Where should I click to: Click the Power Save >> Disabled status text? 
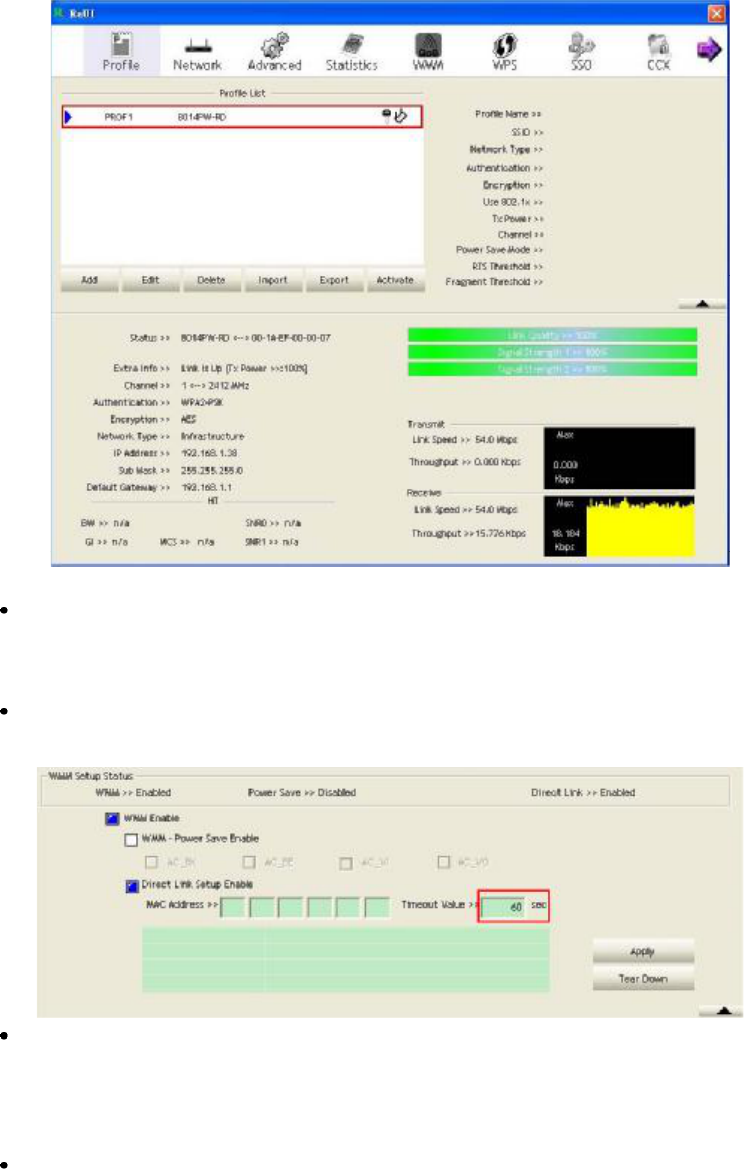click(x=302, y=793)
